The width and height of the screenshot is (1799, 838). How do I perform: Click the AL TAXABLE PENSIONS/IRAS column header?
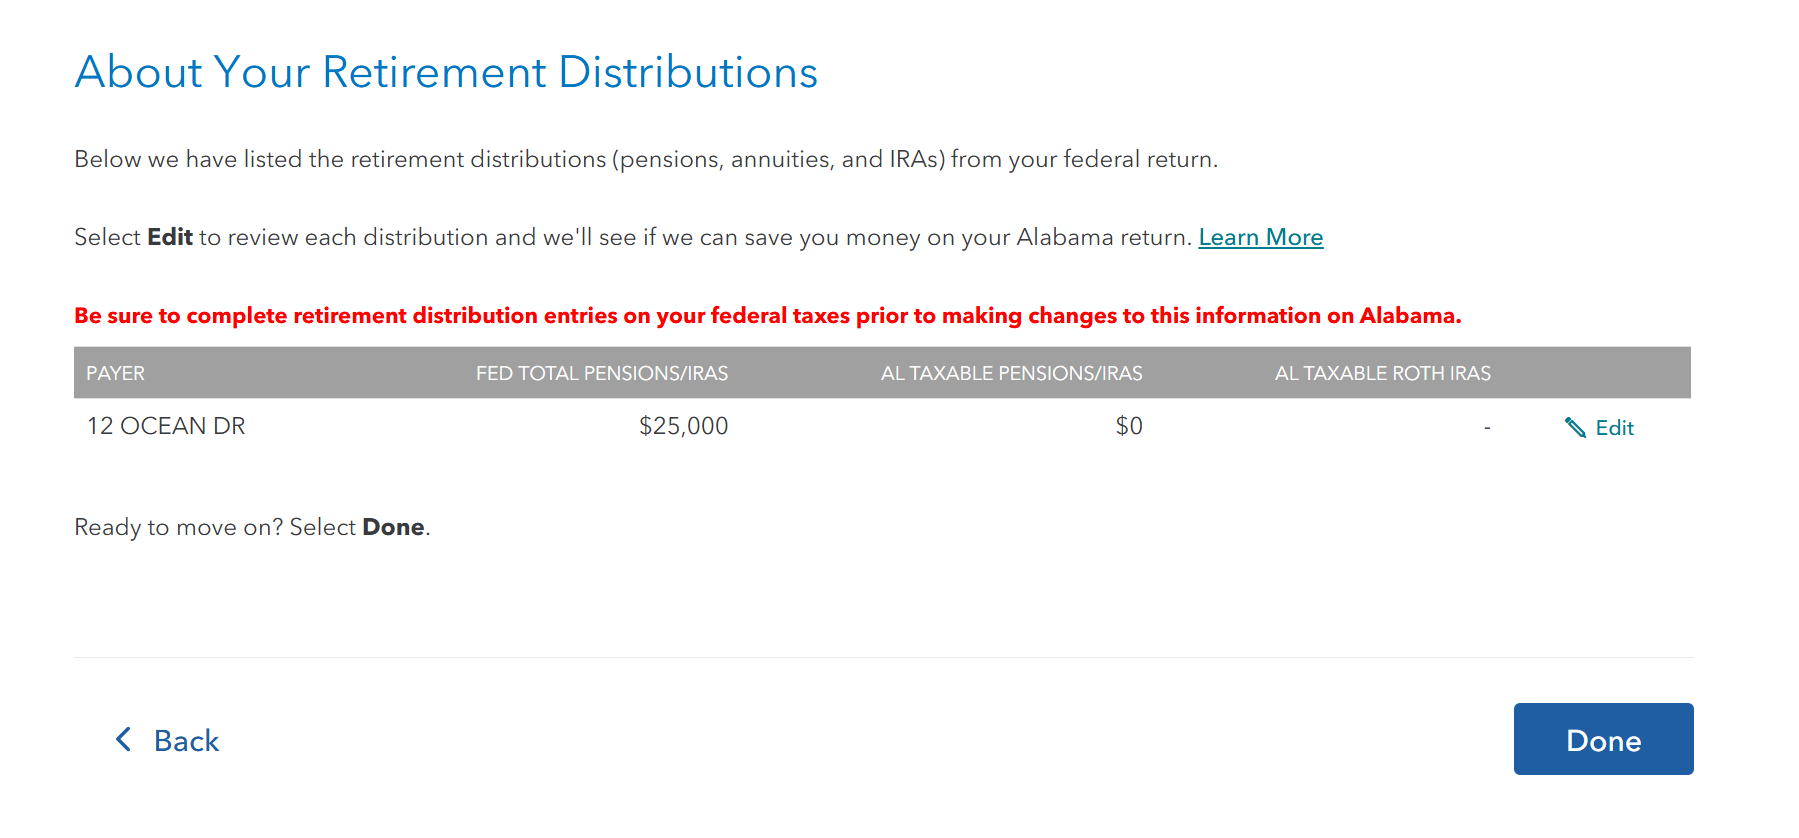pos(1011,373)
